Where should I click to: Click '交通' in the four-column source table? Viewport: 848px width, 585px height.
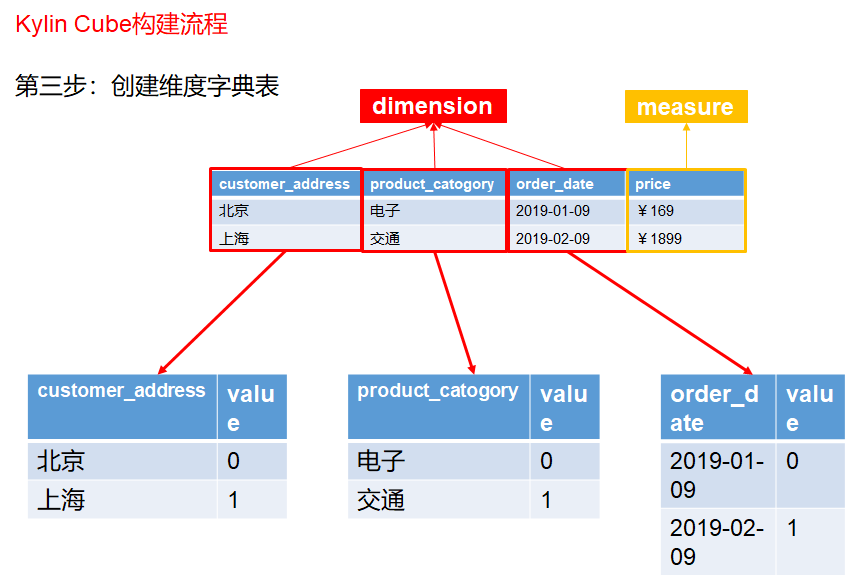click(x=385, y=238)
